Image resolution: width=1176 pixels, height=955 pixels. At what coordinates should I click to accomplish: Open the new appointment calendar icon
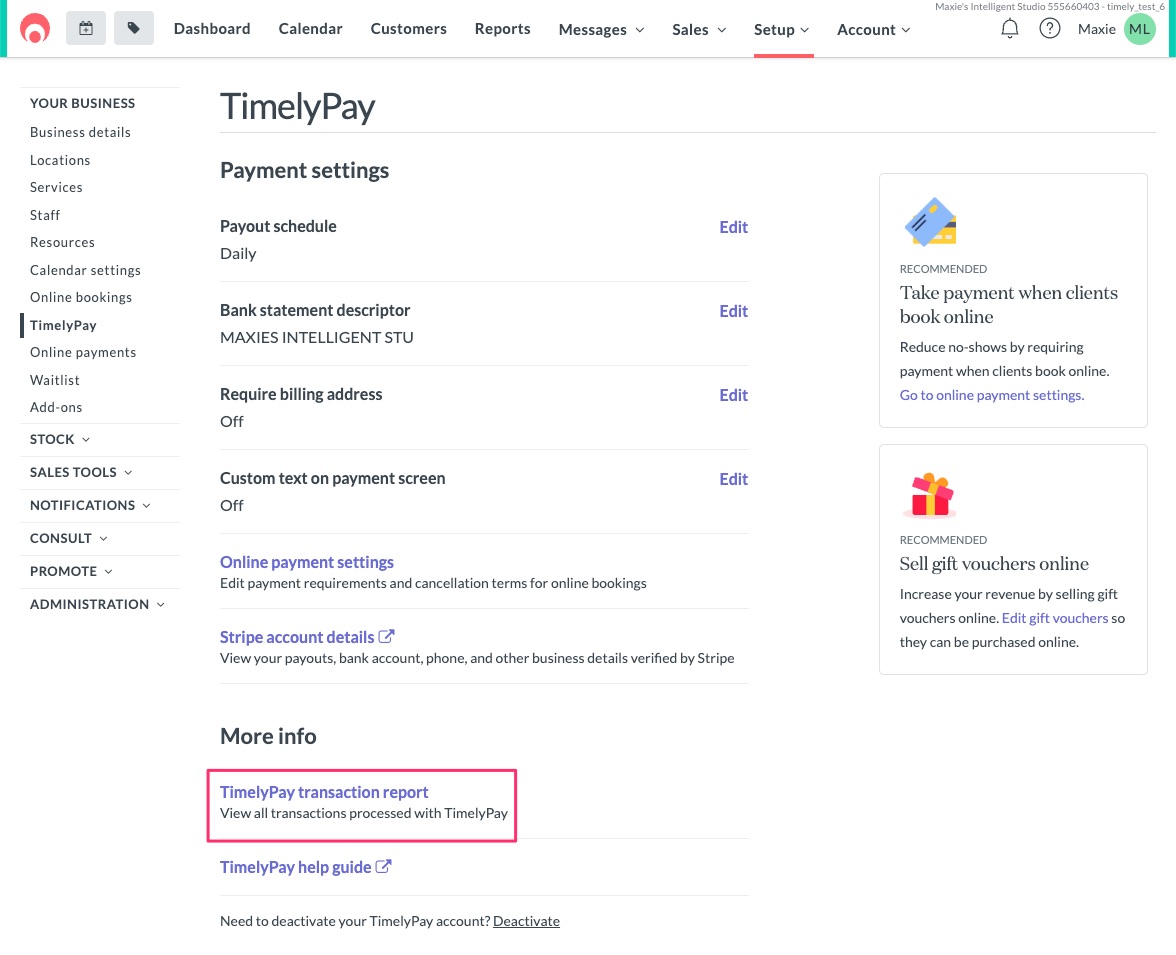[x=86, y=29]
